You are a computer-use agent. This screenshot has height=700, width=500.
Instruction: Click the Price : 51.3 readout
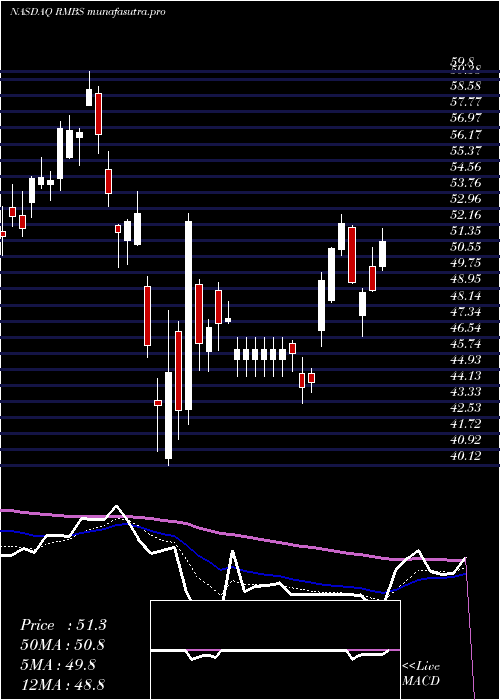click(x=63, y=625)
